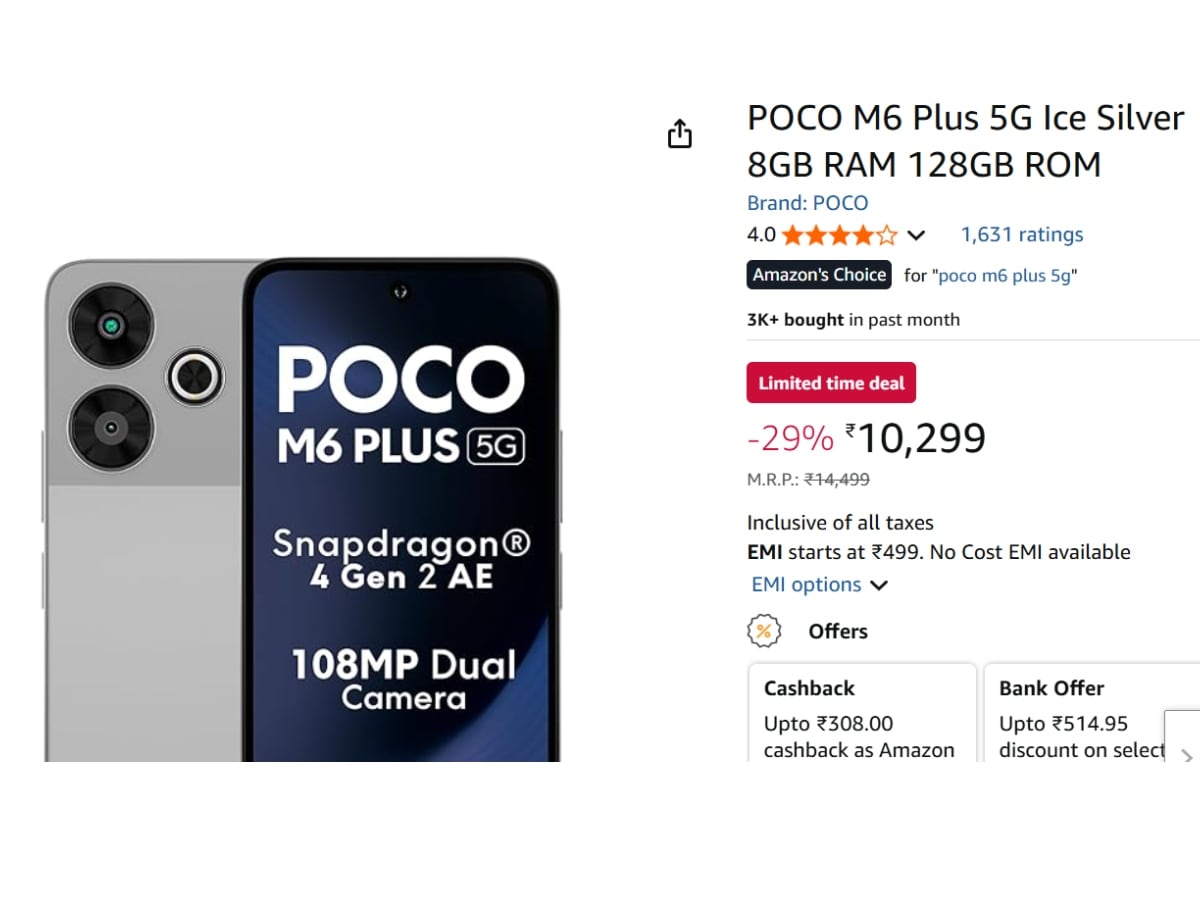
Task: Click the -29% discount label
Action: point(789,438)
